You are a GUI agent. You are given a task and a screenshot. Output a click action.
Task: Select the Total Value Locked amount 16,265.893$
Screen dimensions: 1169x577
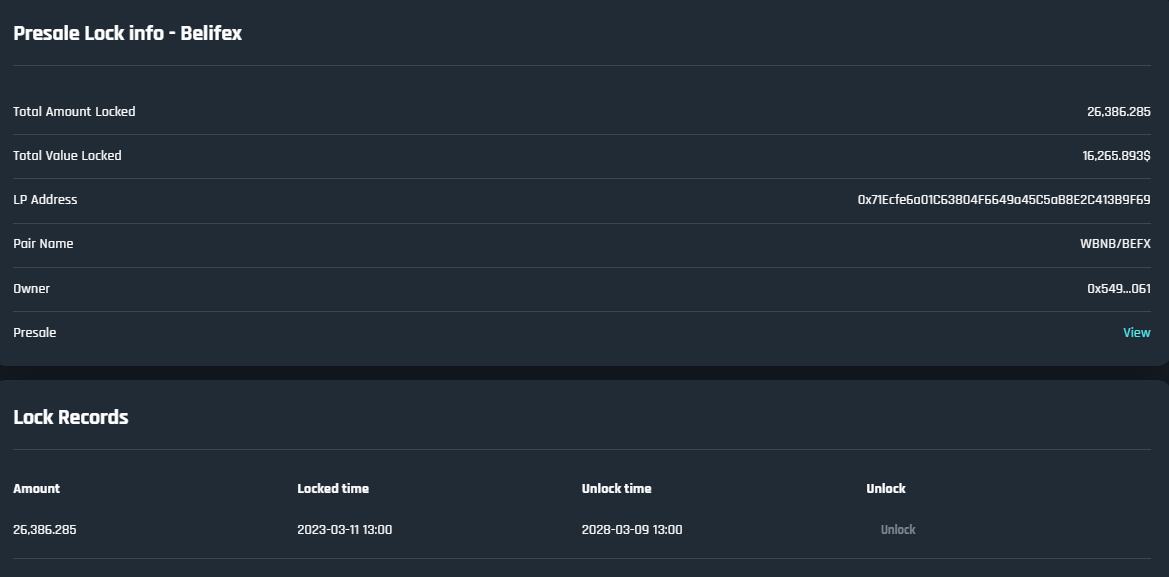[x=1116, y=156]
